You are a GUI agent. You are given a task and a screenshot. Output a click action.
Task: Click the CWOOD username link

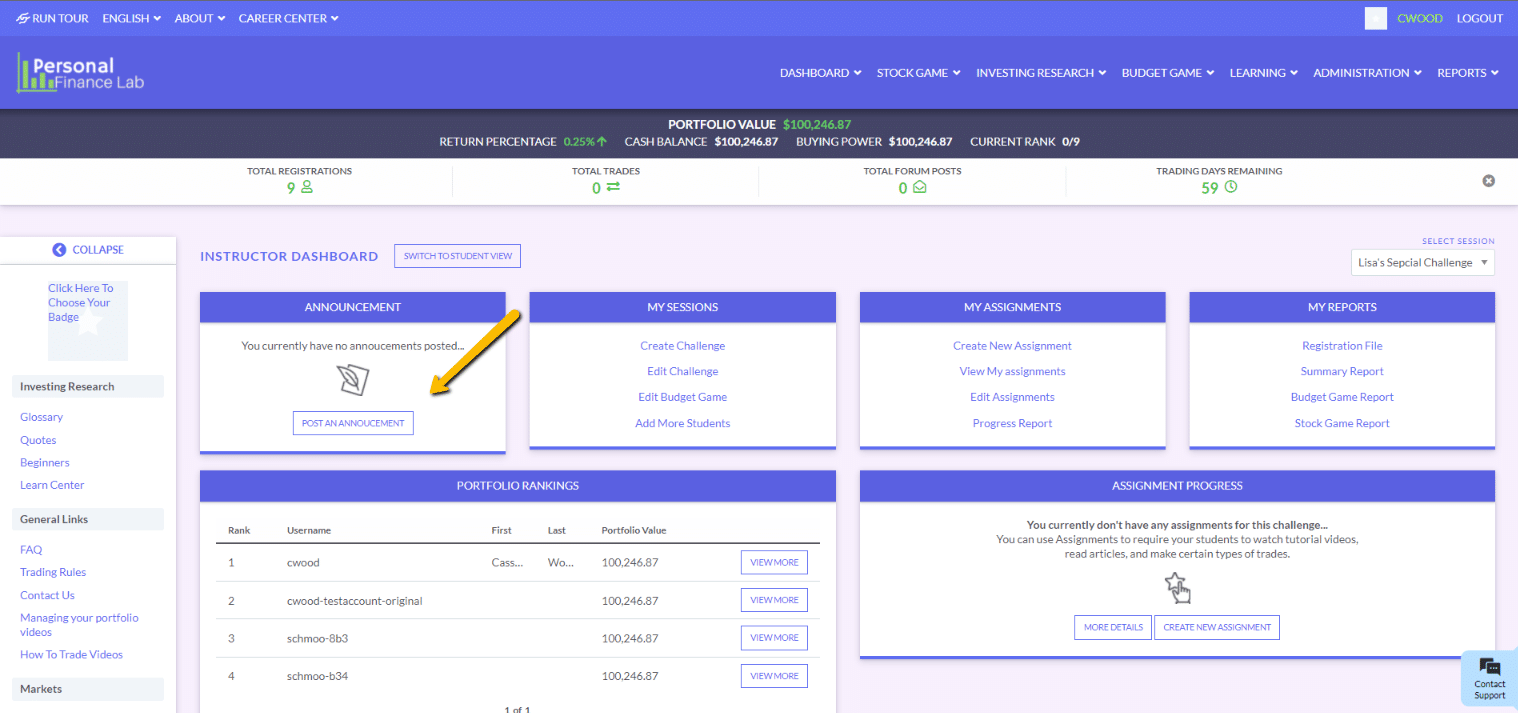1420,18
